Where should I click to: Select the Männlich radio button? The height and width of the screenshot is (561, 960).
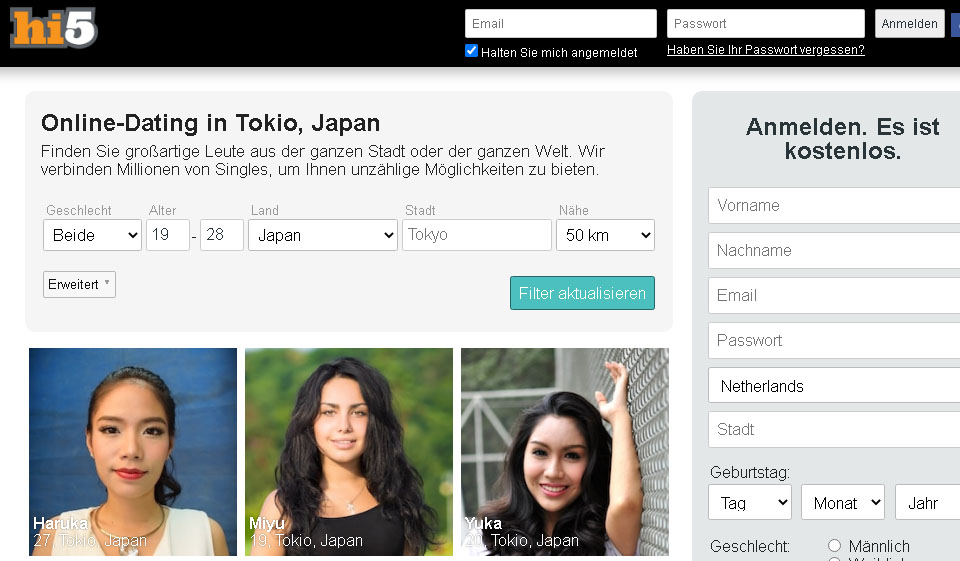pos(835,546)
